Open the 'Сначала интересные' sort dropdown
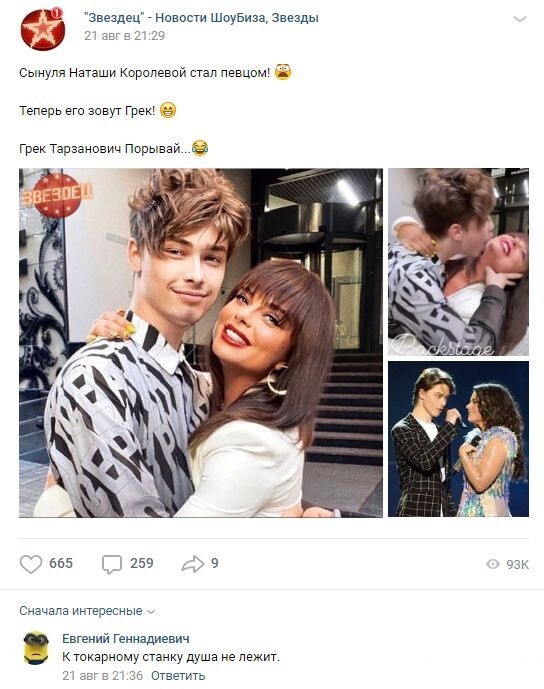Screen dimensions: 544x689 coord(87,611)
